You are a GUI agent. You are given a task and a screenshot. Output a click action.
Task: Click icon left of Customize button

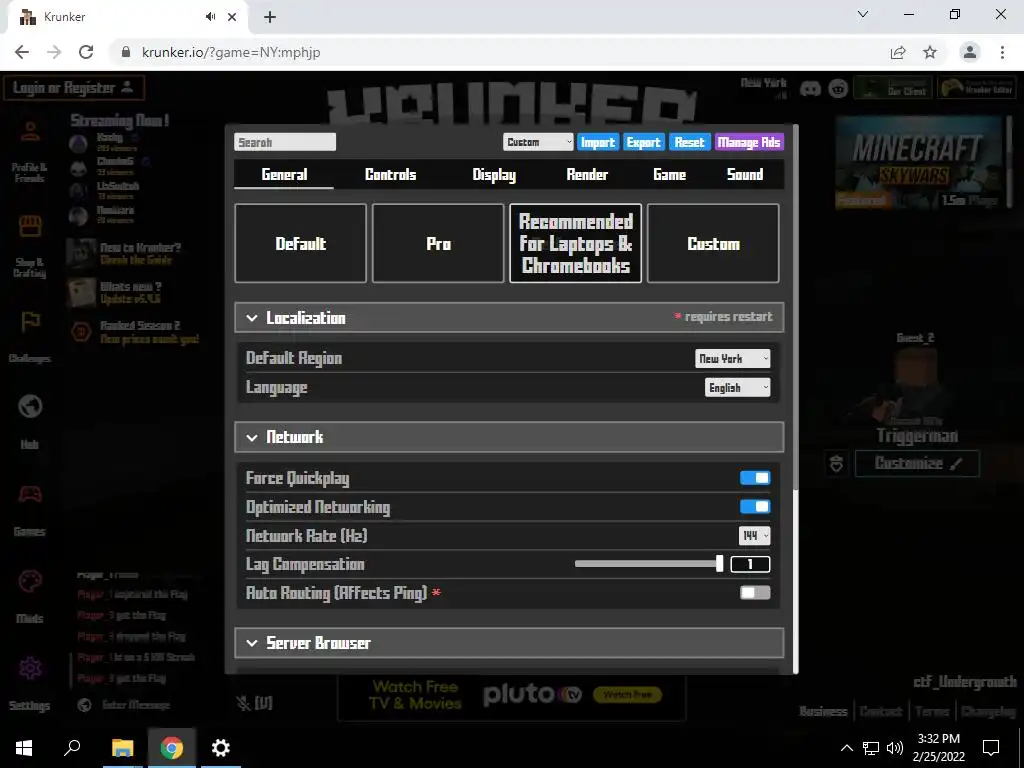[837, 464]
